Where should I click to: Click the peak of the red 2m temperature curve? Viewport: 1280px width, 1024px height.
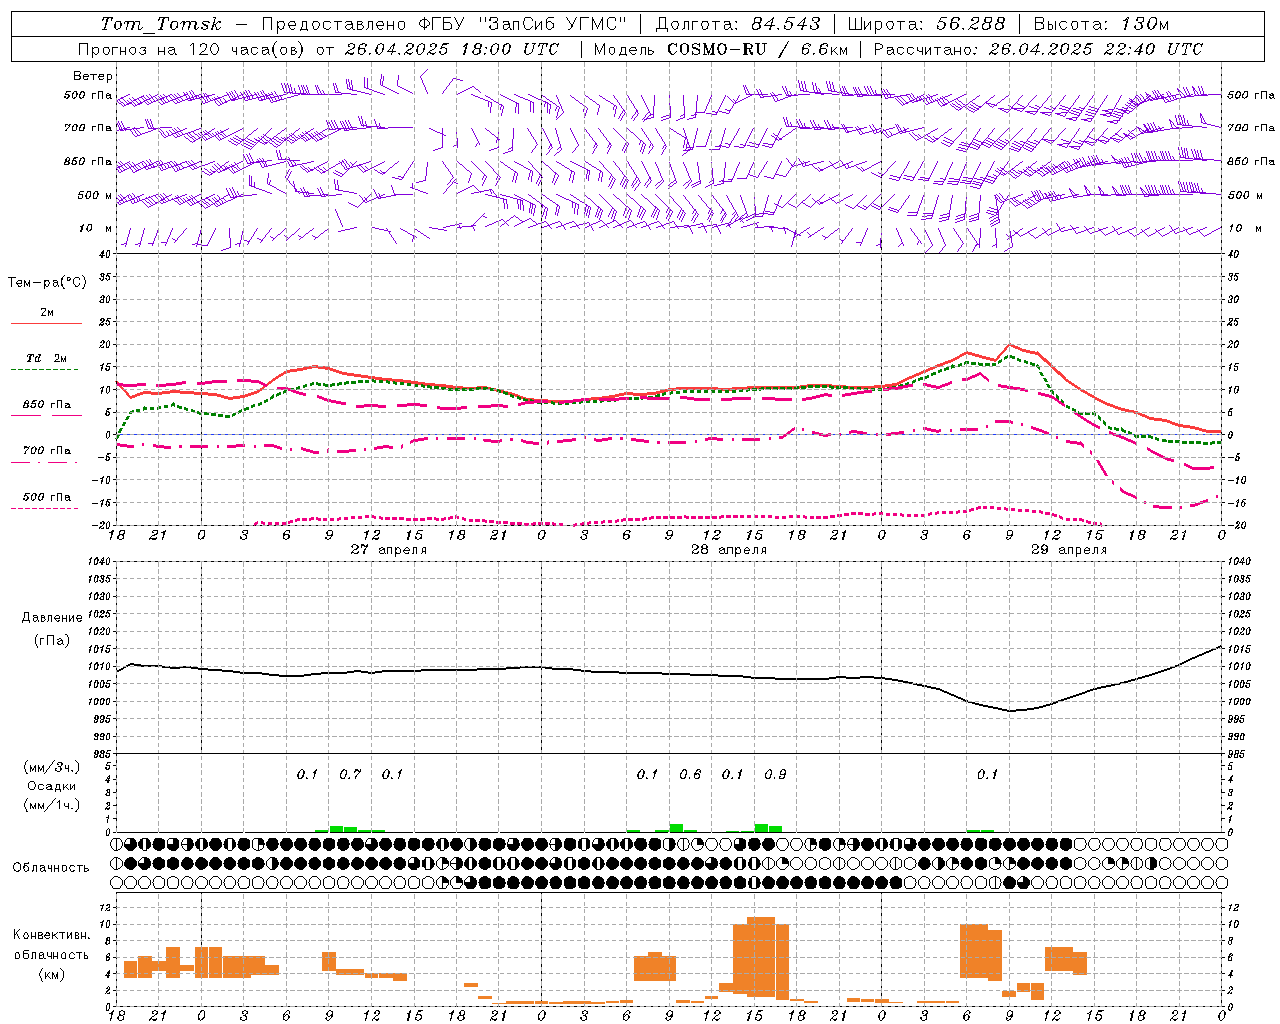(1009, 345)
